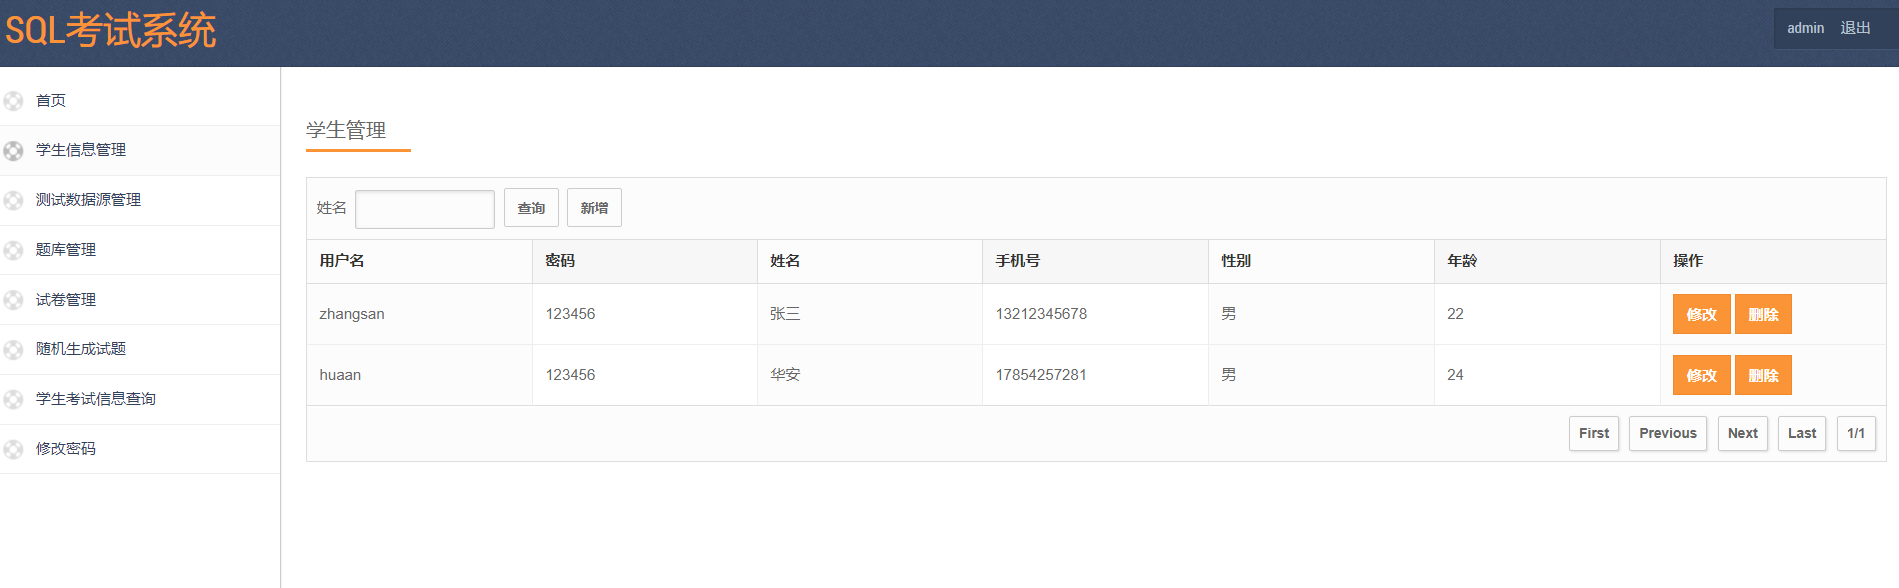Edit zhangsan's row with 修改
Viewport: 1899px width, 588px height.
(1701, 314)
